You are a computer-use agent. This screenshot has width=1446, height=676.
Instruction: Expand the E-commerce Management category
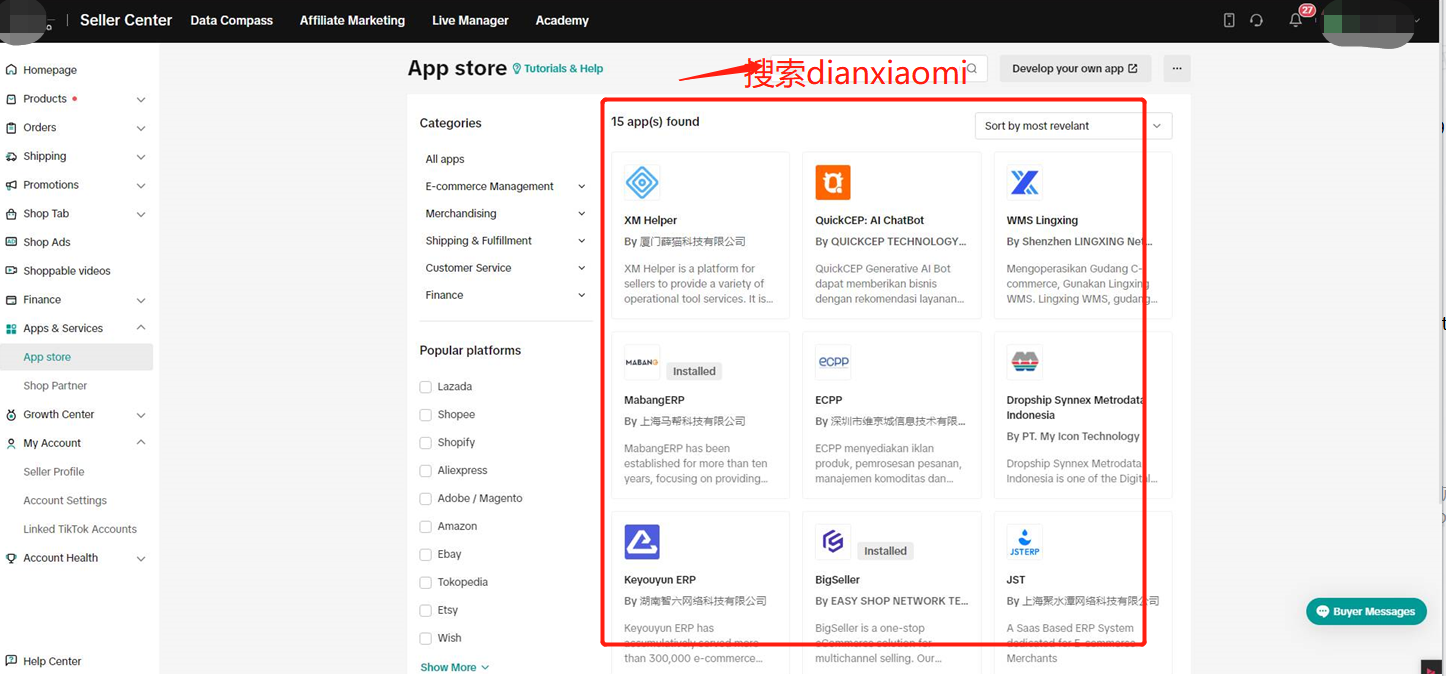[x=581, y=187]
